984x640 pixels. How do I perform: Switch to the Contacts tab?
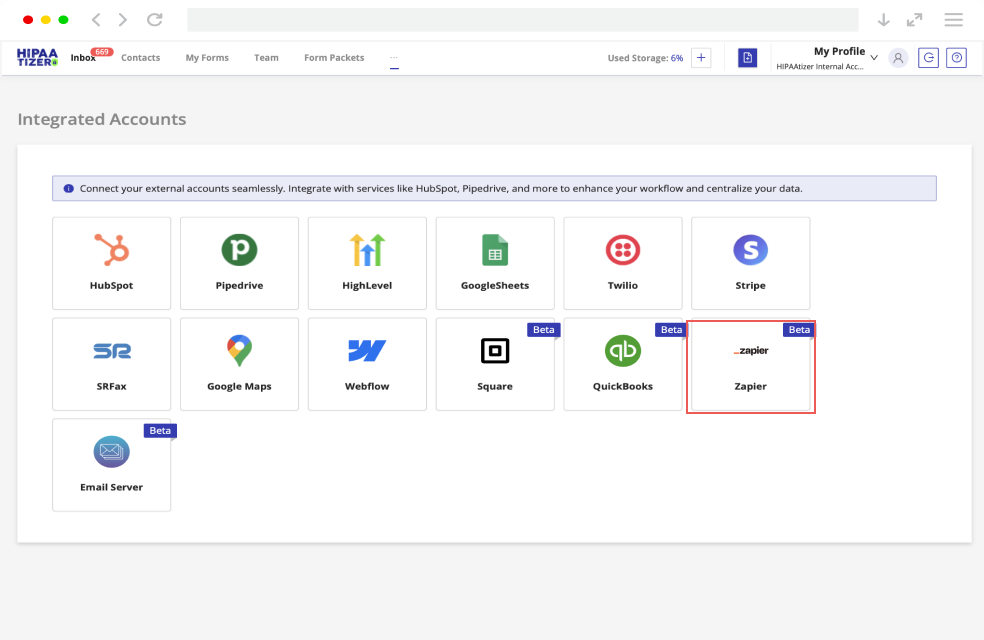[141, 58]
